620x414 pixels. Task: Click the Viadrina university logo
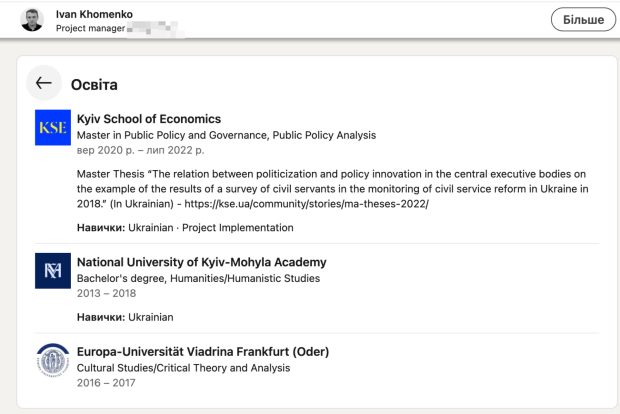(x=53, y=360)
